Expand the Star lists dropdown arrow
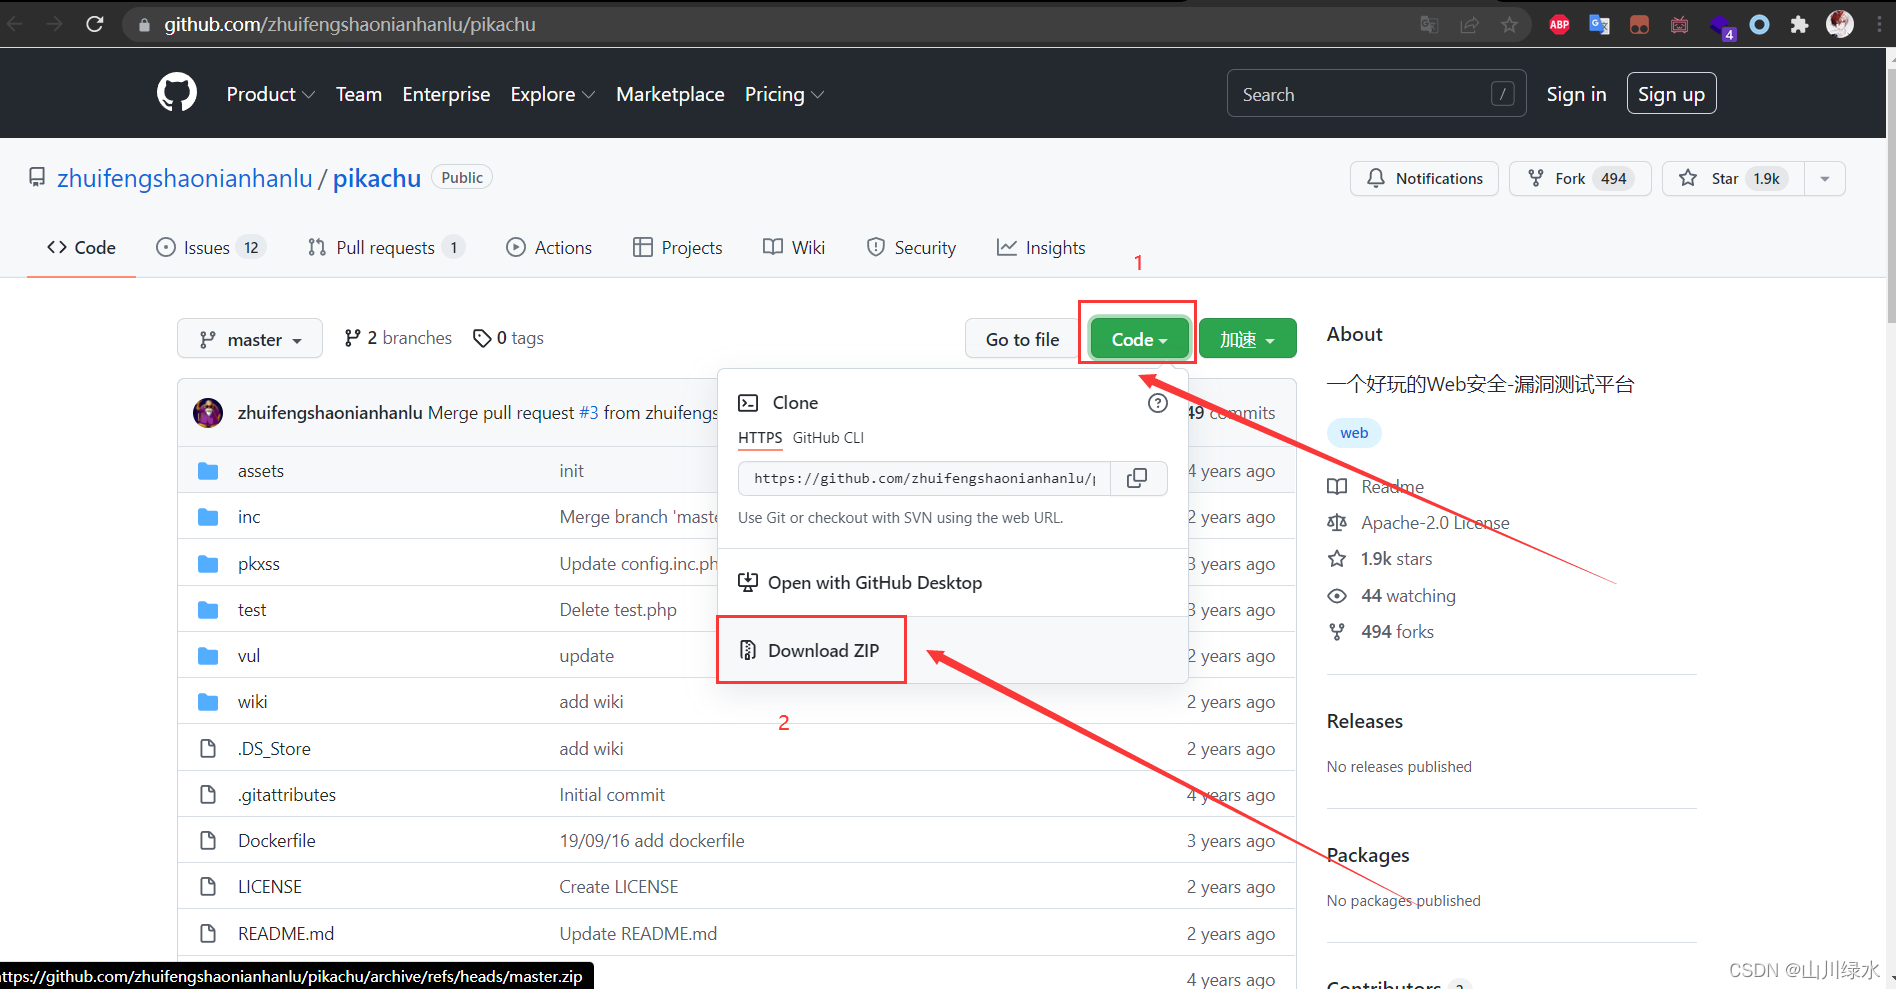The width and height of the screenshot is (1896, 989). click(x=1825, y=178)
